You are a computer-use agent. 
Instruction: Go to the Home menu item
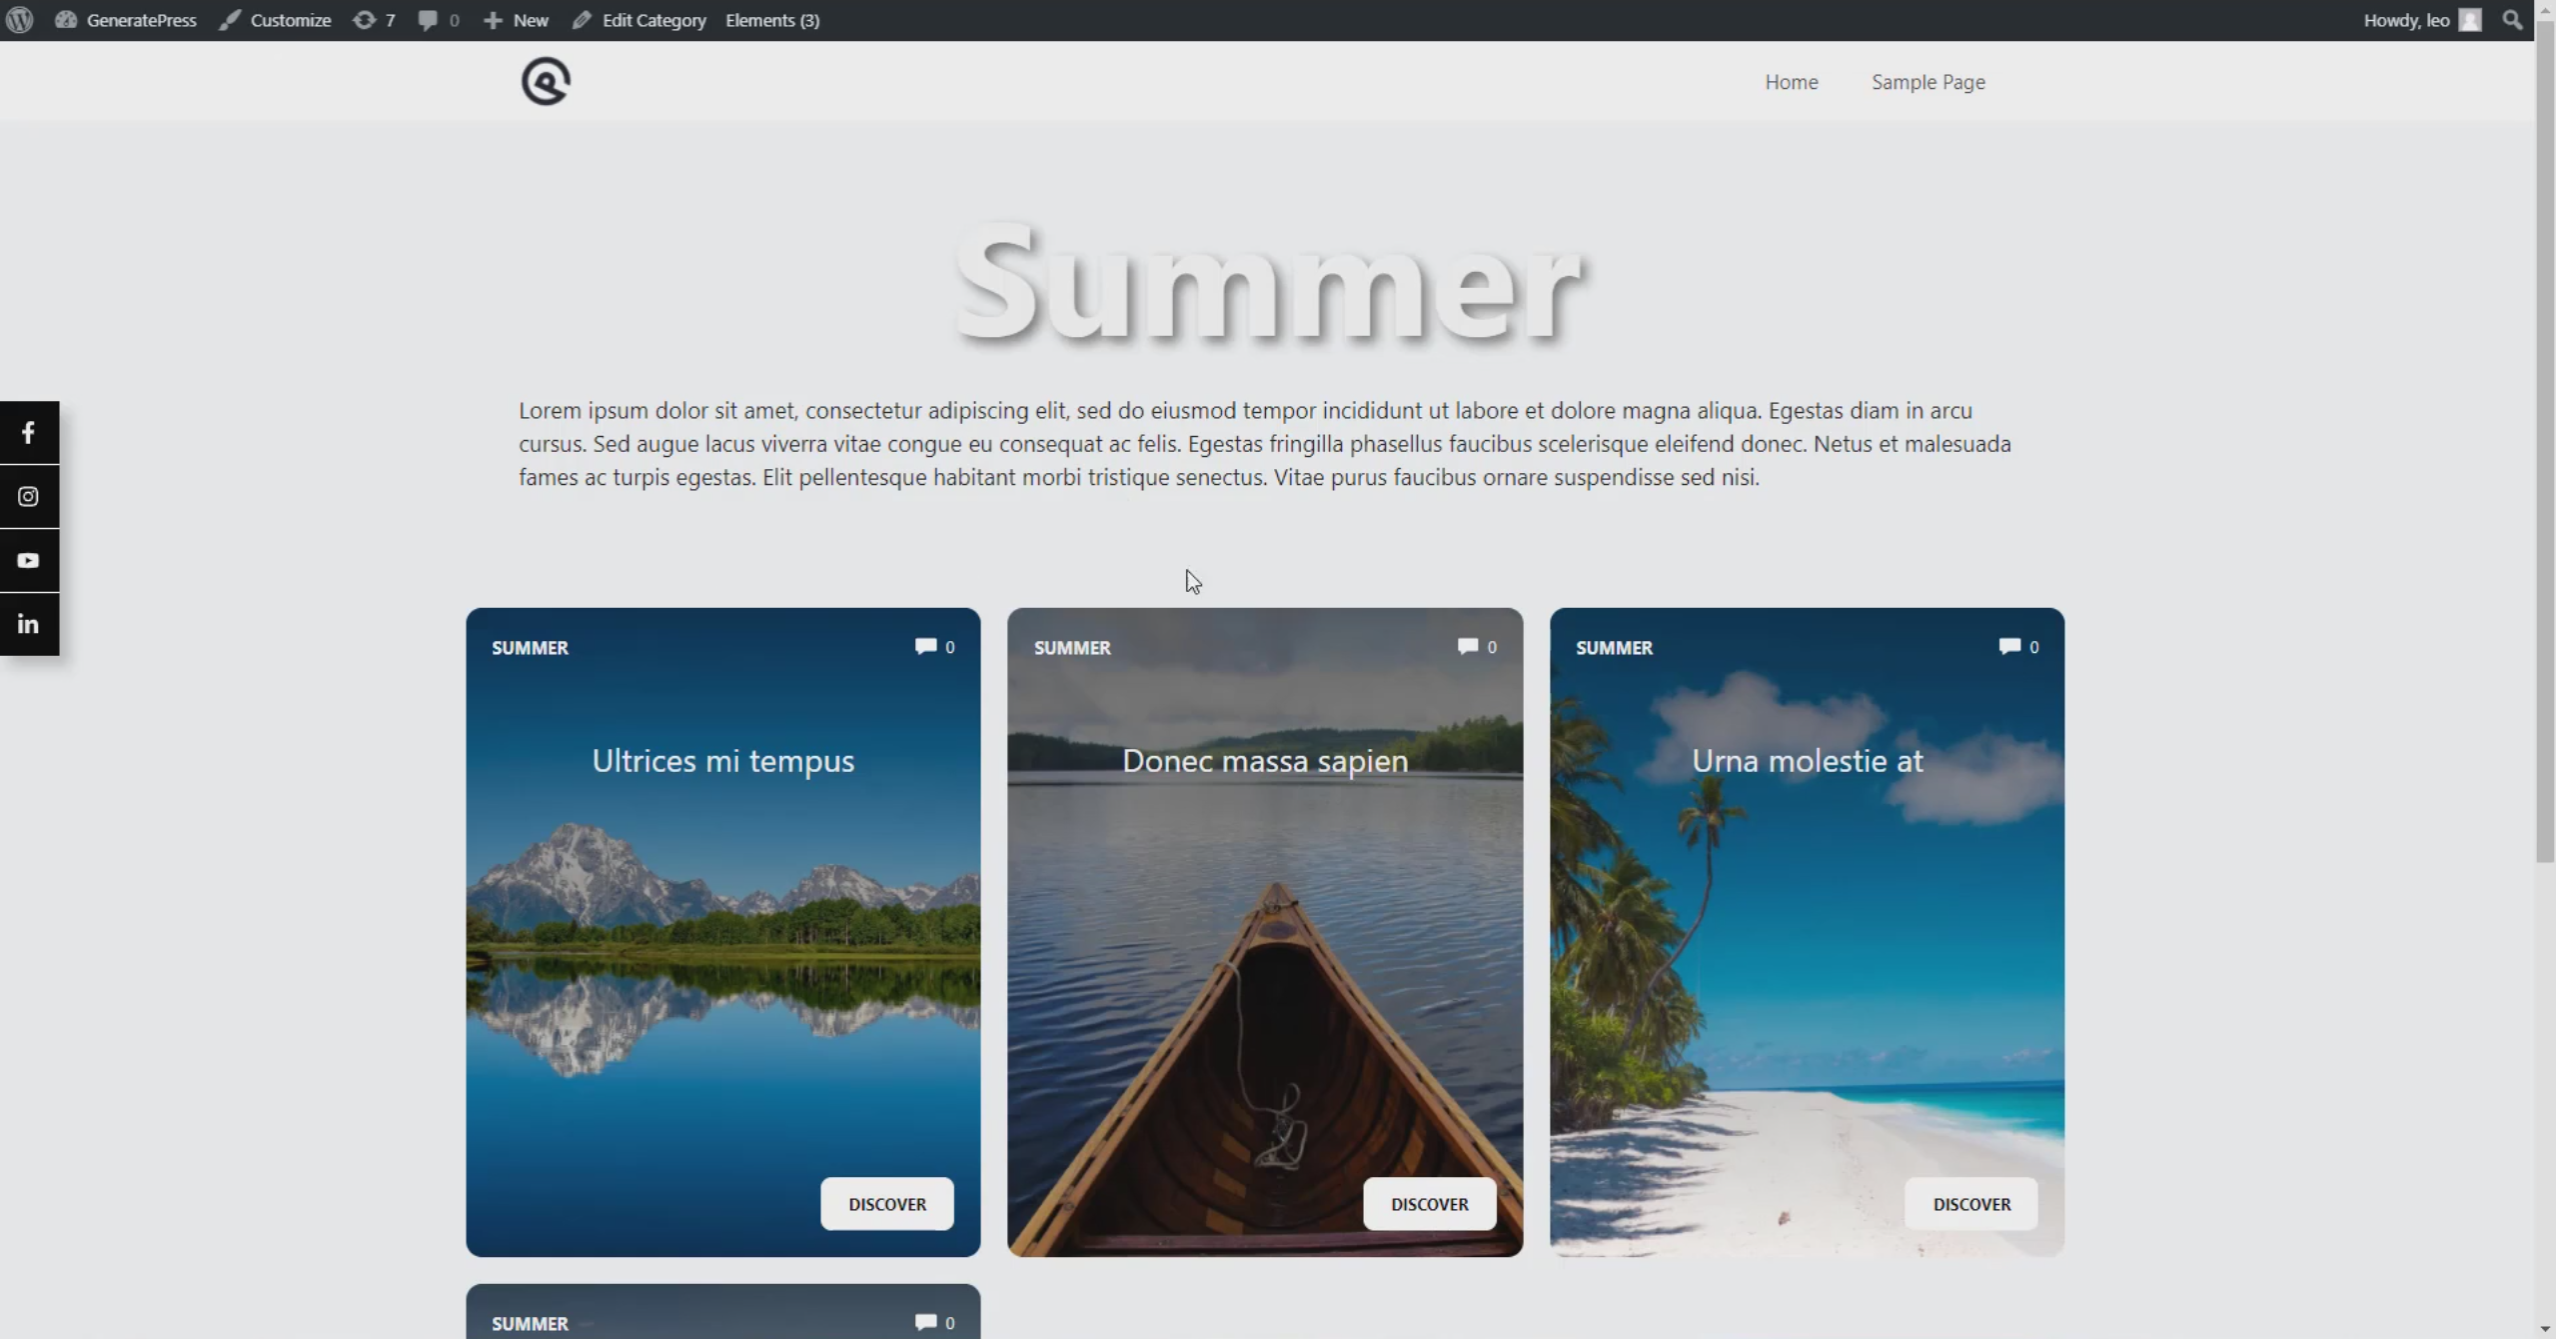coord(1791,82)
